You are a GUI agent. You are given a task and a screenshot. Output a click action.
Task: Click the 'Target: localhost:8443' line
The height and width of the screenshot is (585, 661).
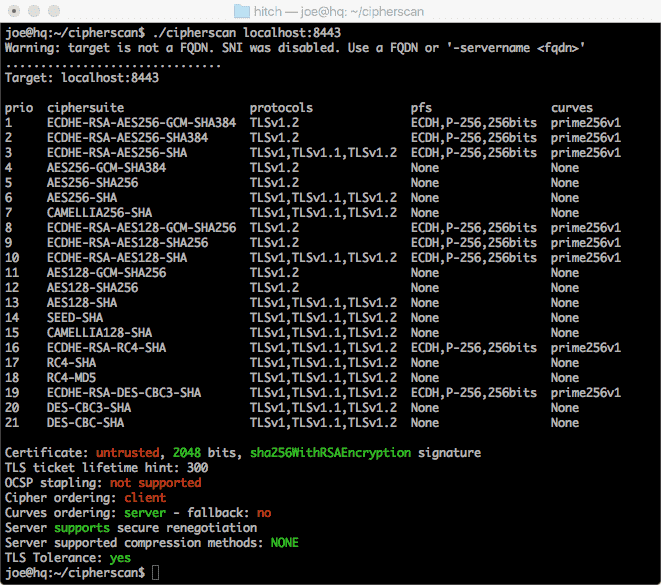82,78
